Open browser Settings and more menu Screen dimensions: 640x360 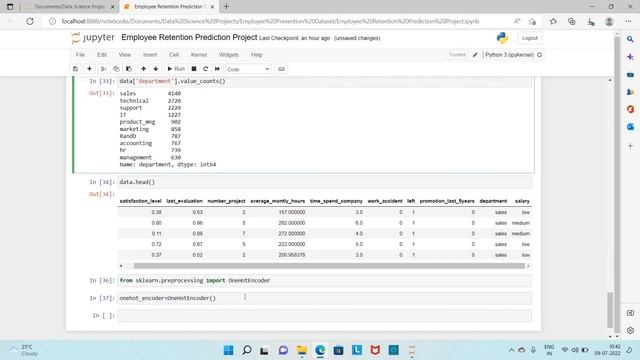point(628,21)
